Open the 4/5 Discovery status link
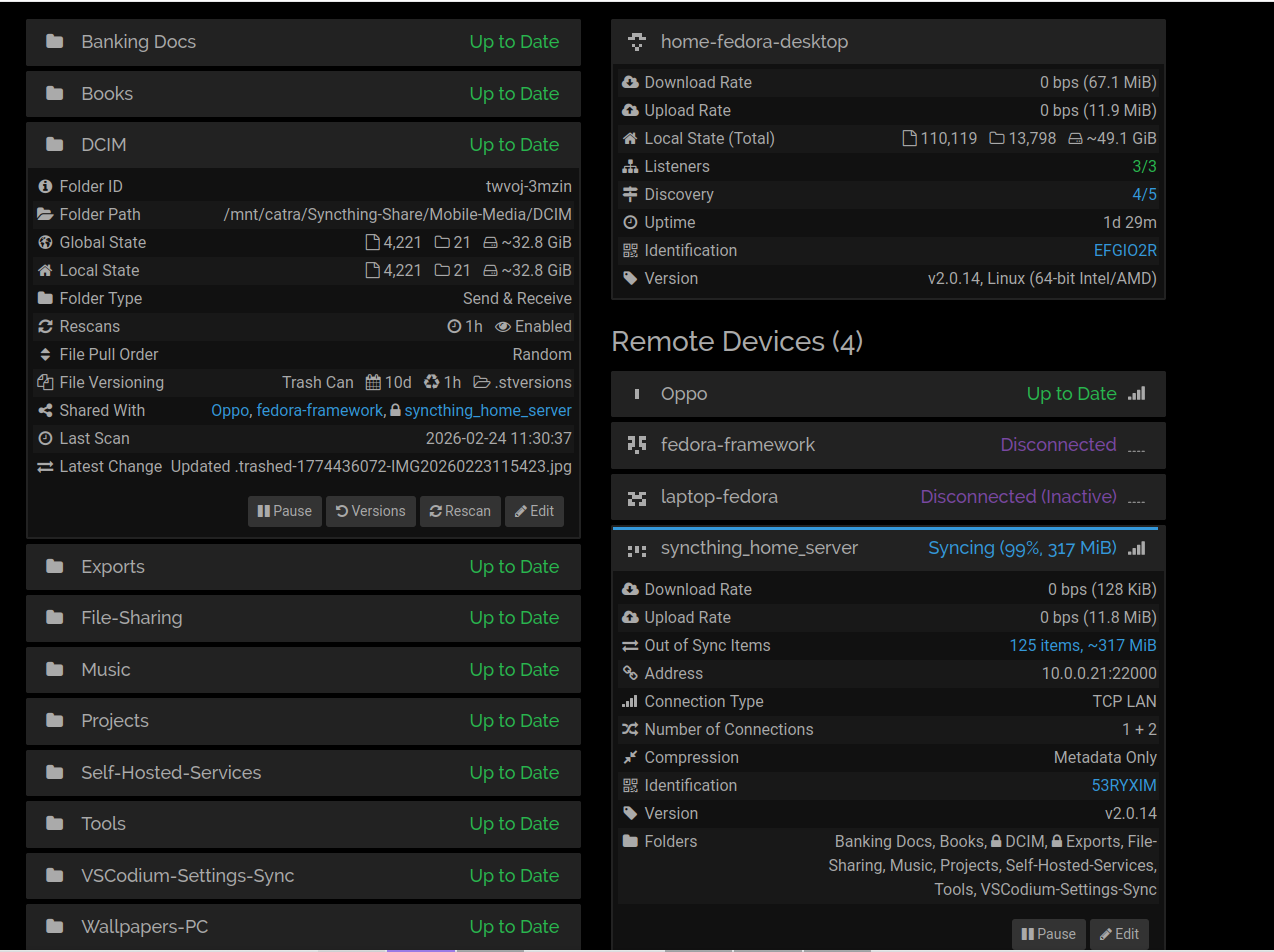The image size is (1274, 952). (1144, 195)
